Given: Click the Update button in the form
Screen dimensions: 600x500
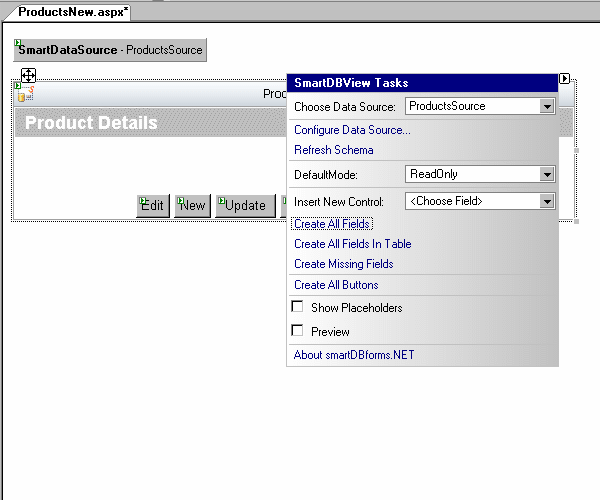Looking at the screenshot, I should click(x=245, y=206).
